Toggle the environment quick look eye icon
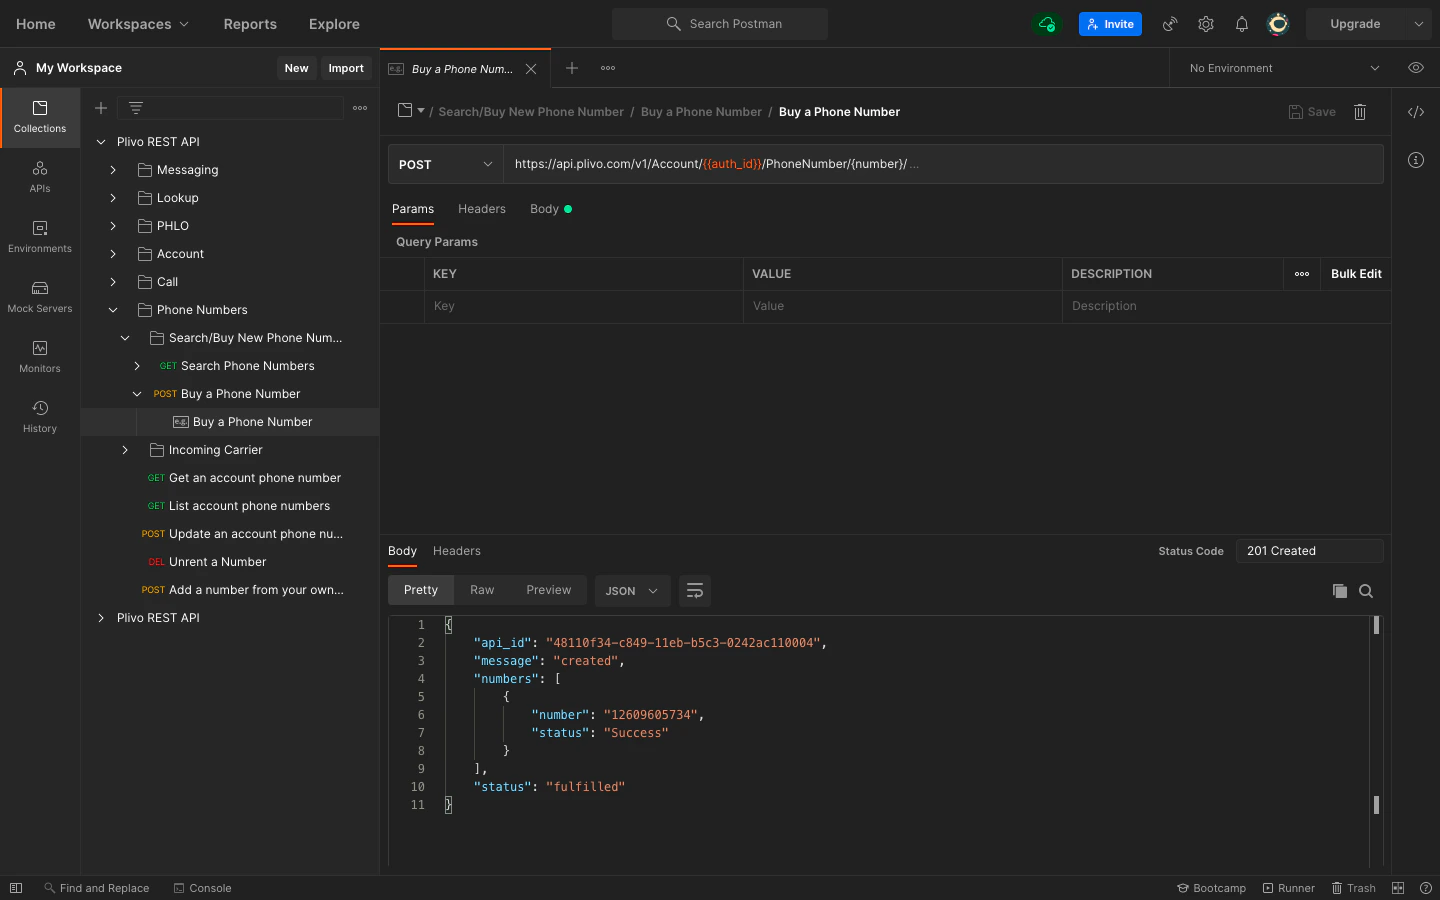This screenshot has width=1440, height=900. tap(1415, 68)
